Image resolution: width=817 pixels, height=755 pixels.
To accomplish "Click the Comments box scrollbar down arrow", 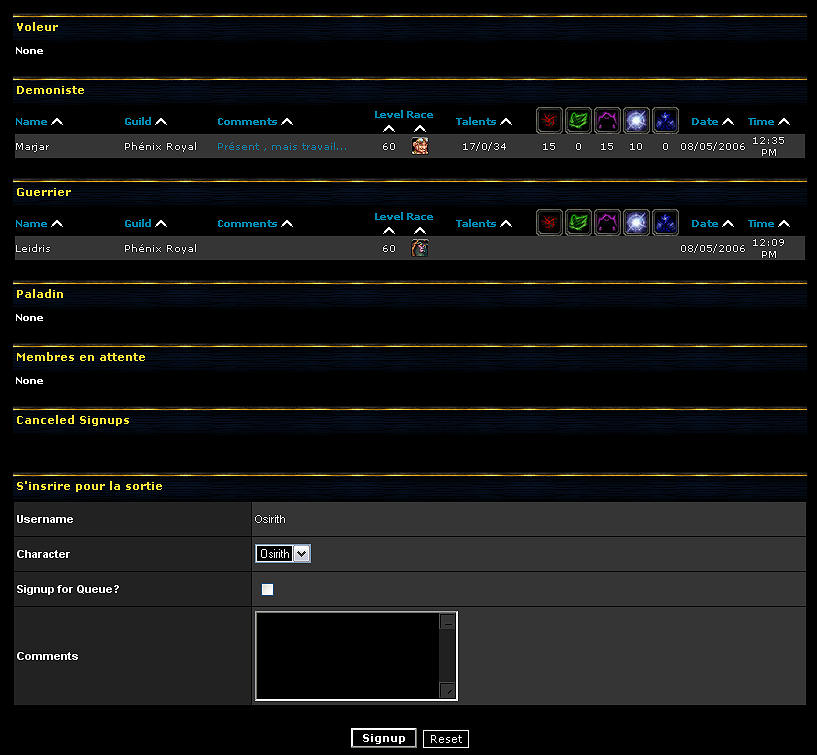I will (x=448, y=690).
